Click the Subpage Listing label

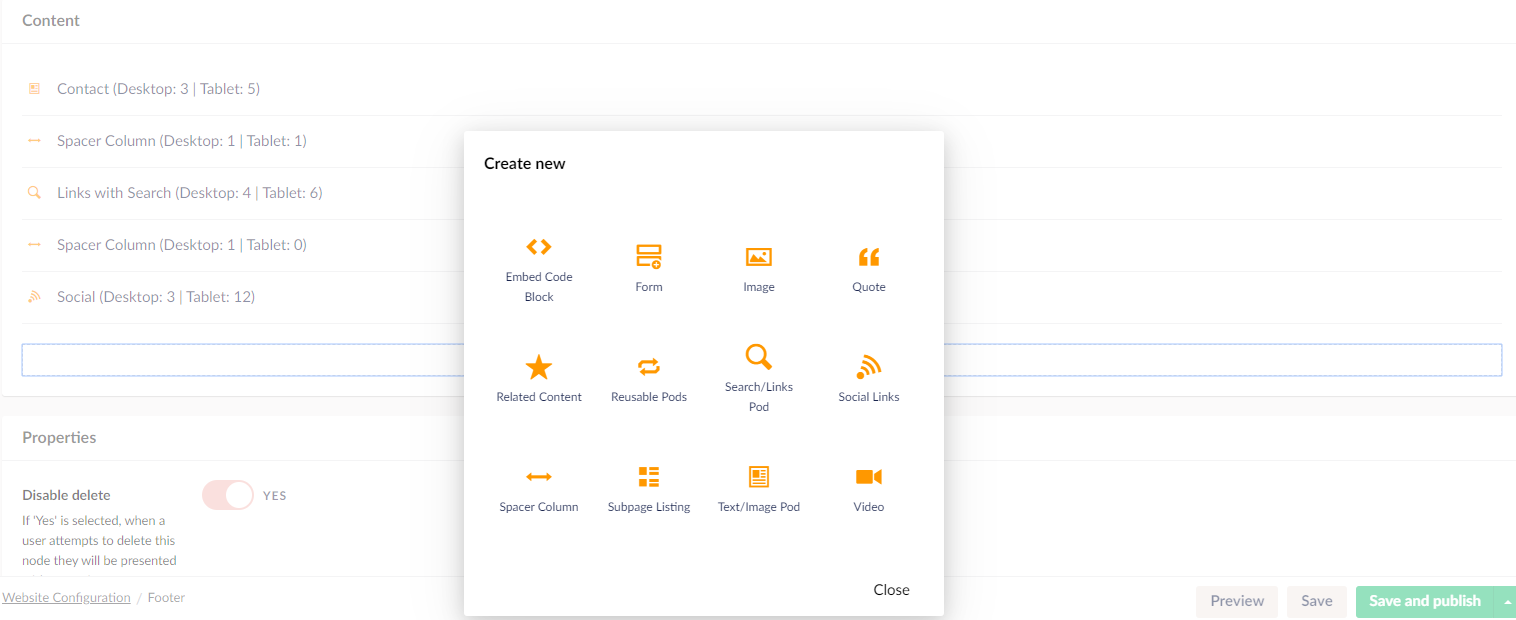[649, 507]
